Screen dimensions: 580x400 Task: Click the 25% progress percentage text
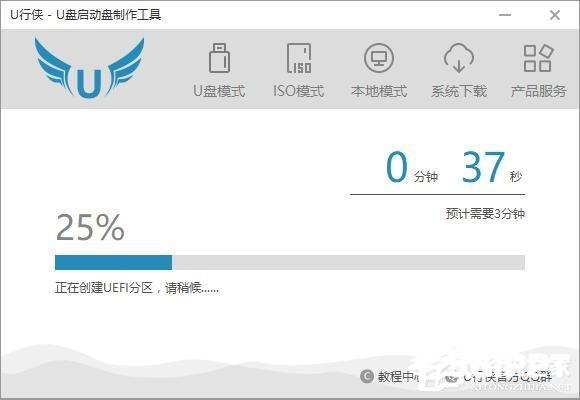pyautogui.click(x=90, y=227)
